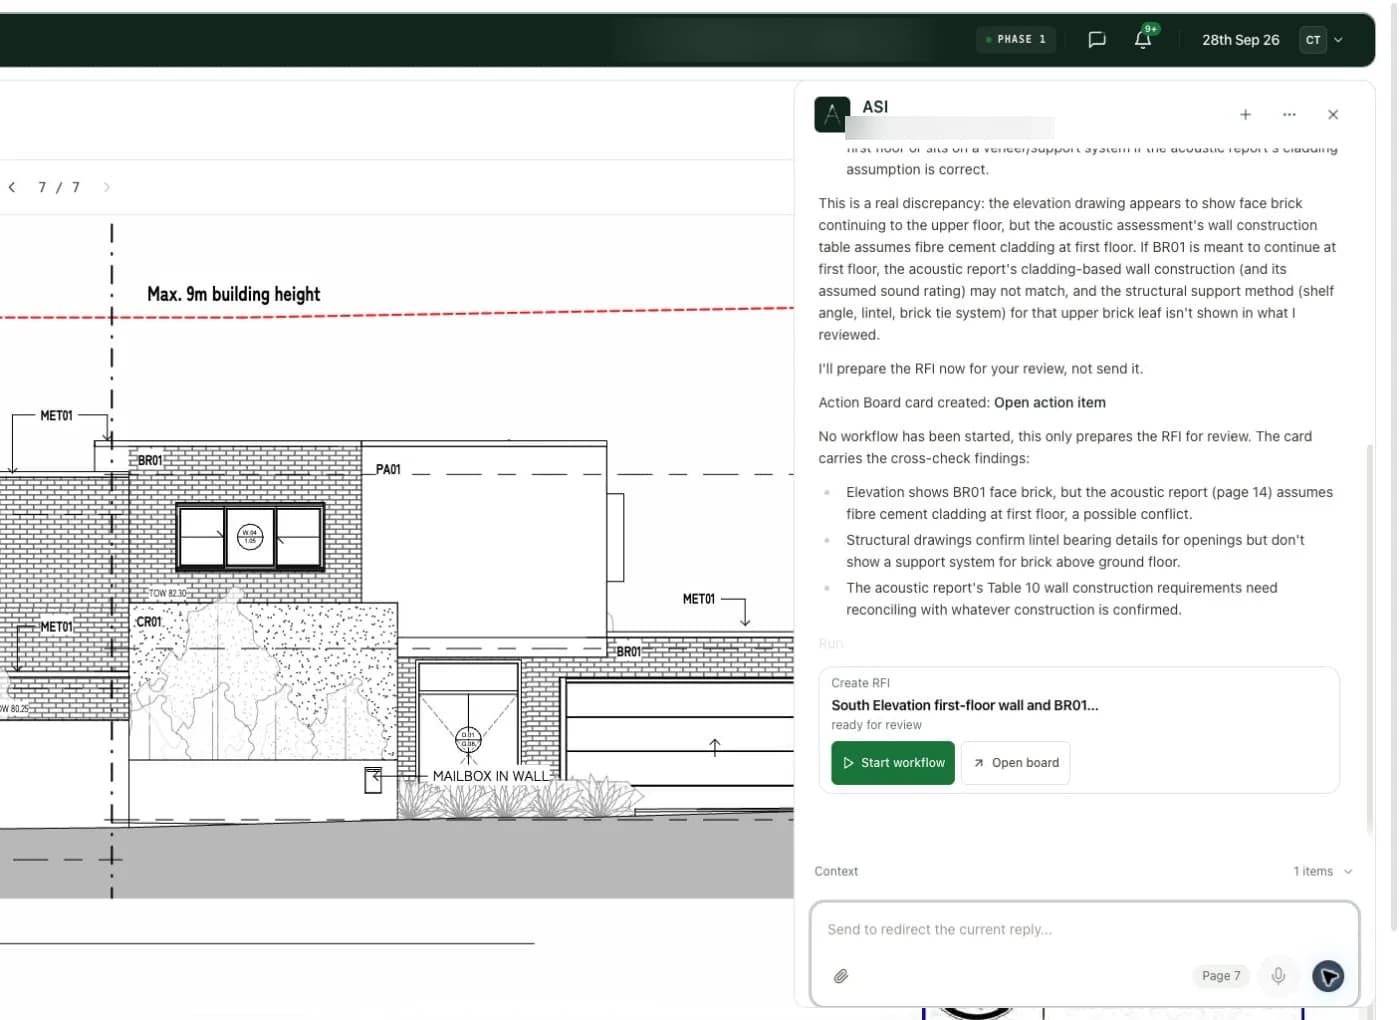The image size is (1399, 1020).
Task: Click Start workflow button
Action: (893, 763)
